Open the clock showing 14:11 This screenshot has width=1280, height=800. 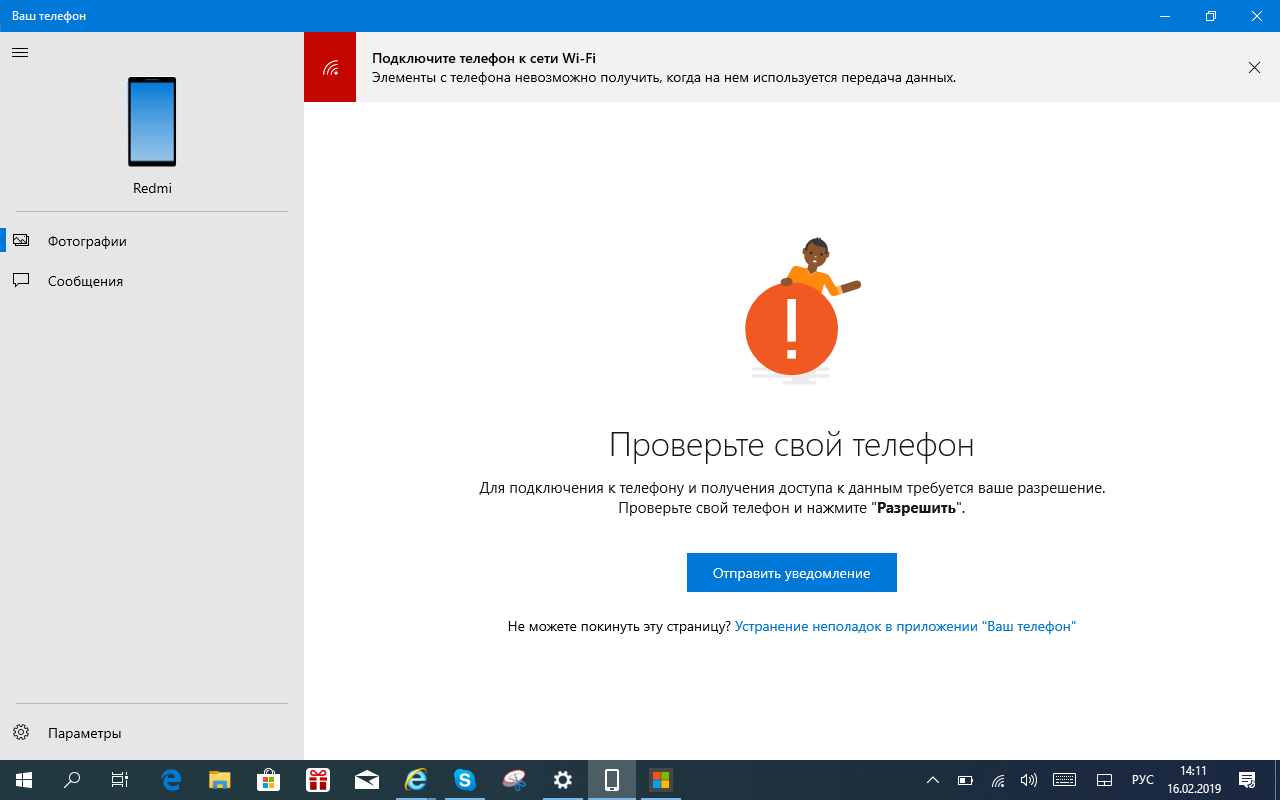[1194, 780]
